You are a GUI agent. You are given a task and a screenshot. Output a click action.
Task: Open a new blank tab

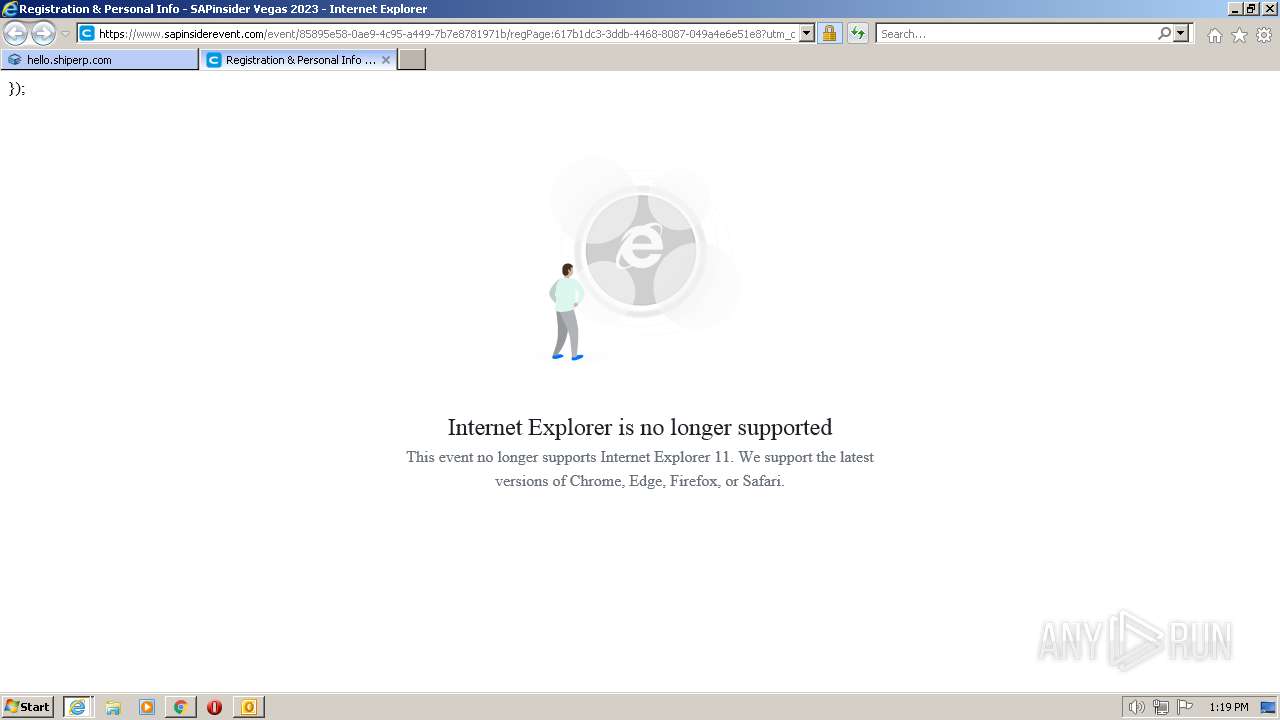[x=412, y=60]
